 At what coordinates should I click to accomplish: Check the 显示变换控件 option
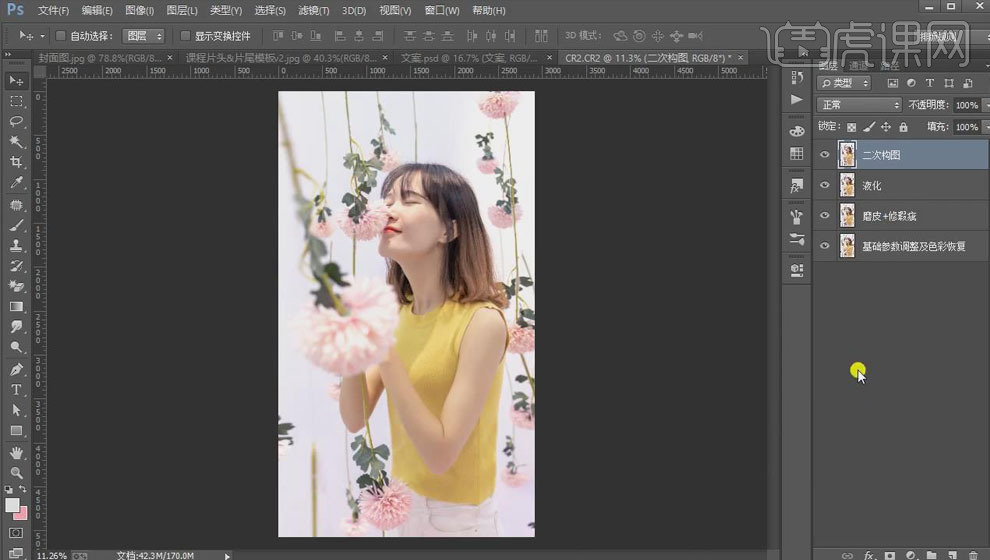click(185, 36)
